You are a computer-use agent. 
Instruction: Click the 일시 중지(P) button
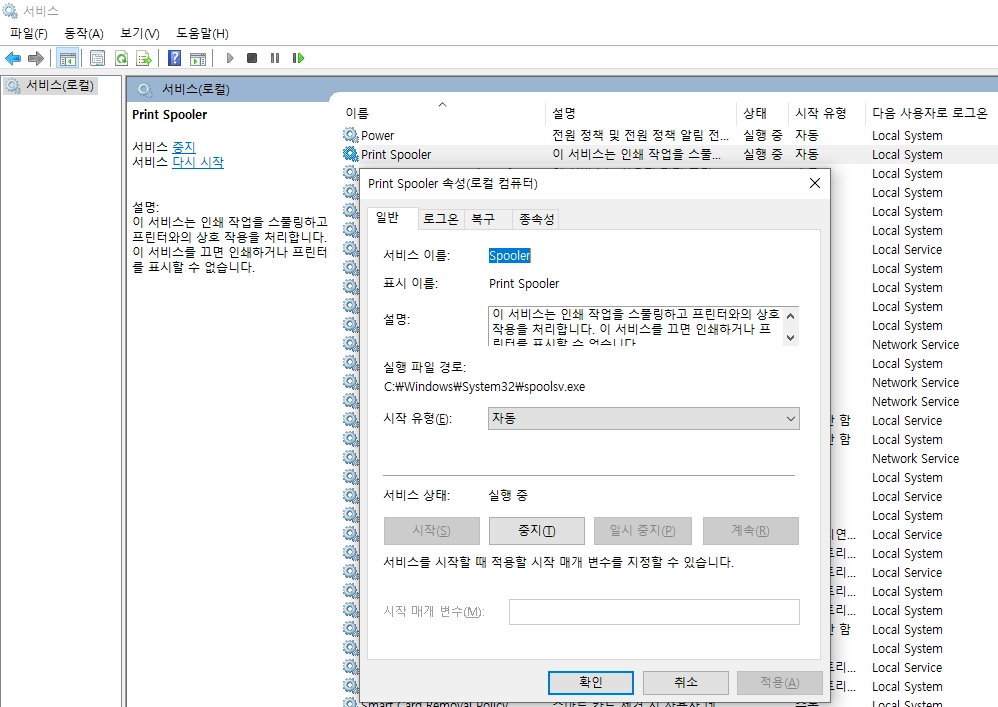642,531
